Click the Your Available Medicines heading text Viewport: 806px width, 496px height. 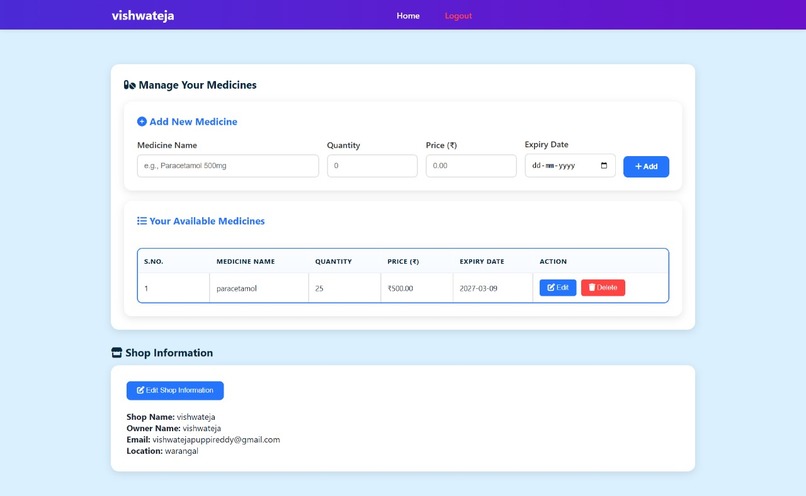[x=207, y=221]
